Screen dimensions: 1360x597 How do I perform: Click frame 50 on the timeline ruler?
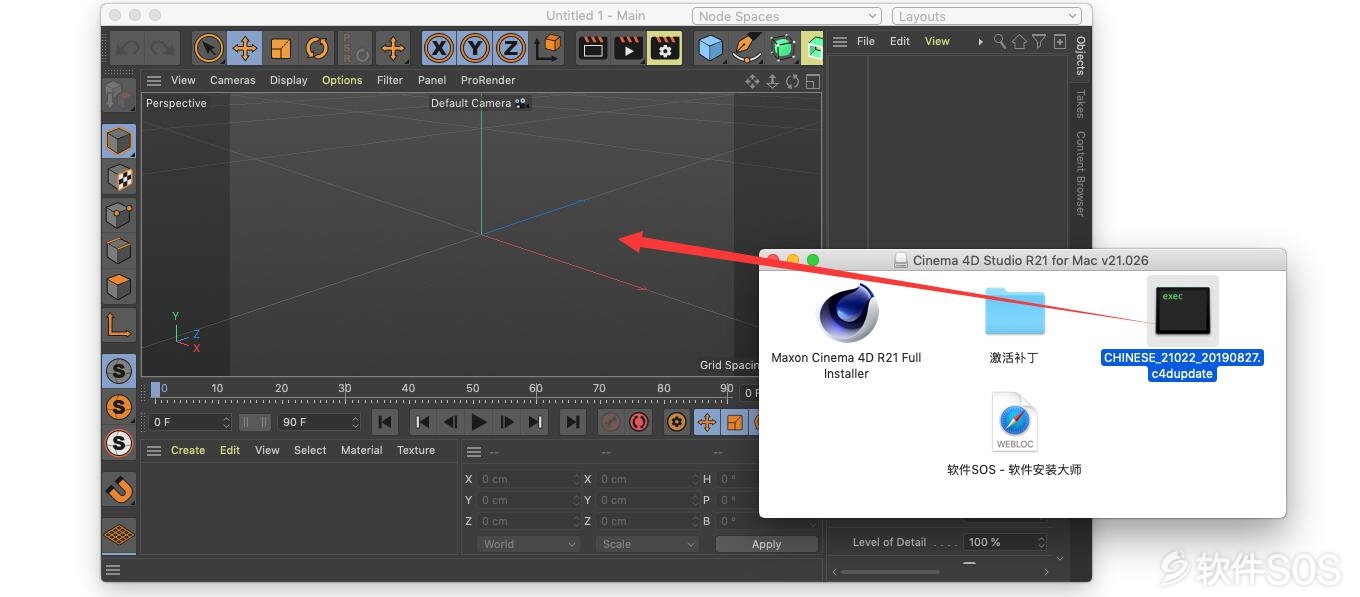click(473, 389)
